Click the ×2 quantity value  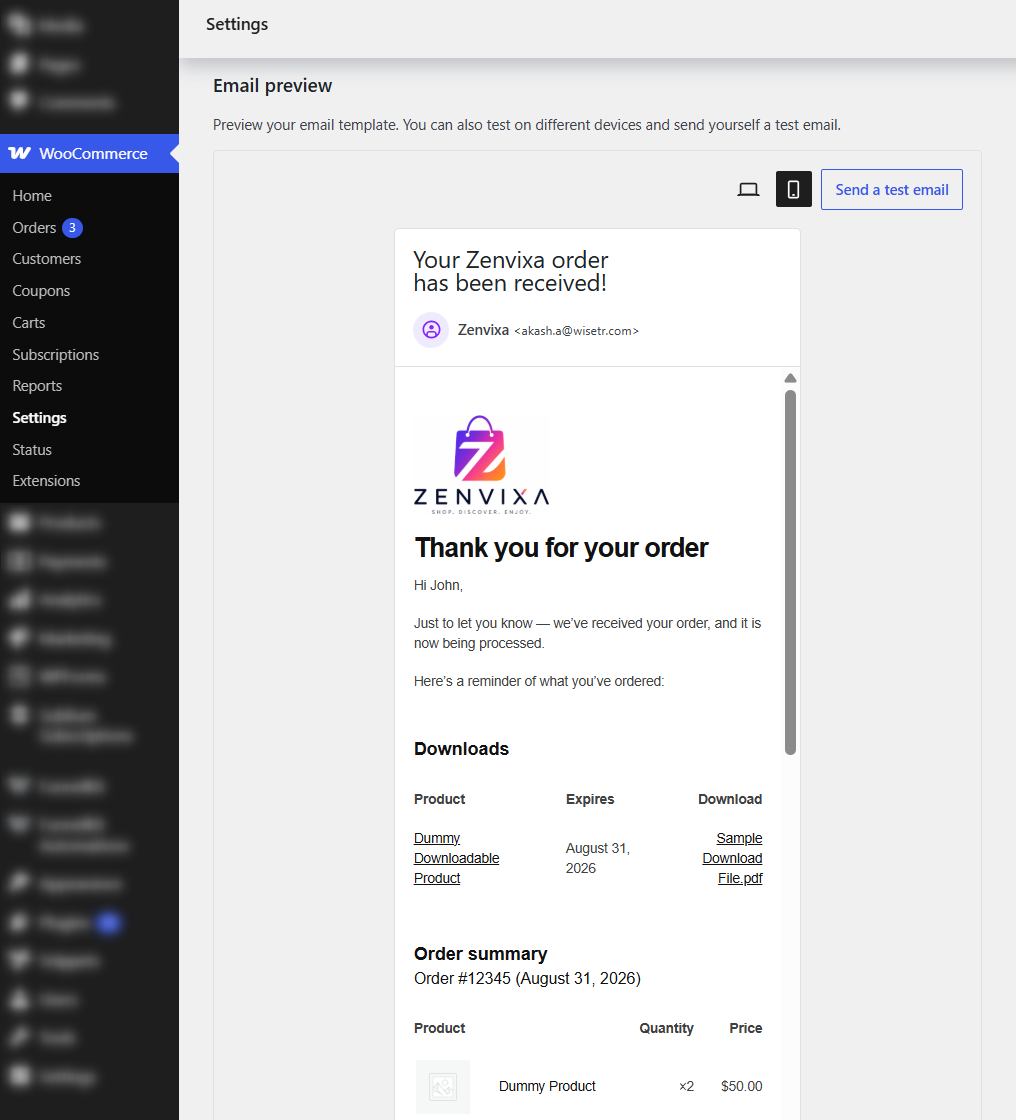tap(687, 1086)
